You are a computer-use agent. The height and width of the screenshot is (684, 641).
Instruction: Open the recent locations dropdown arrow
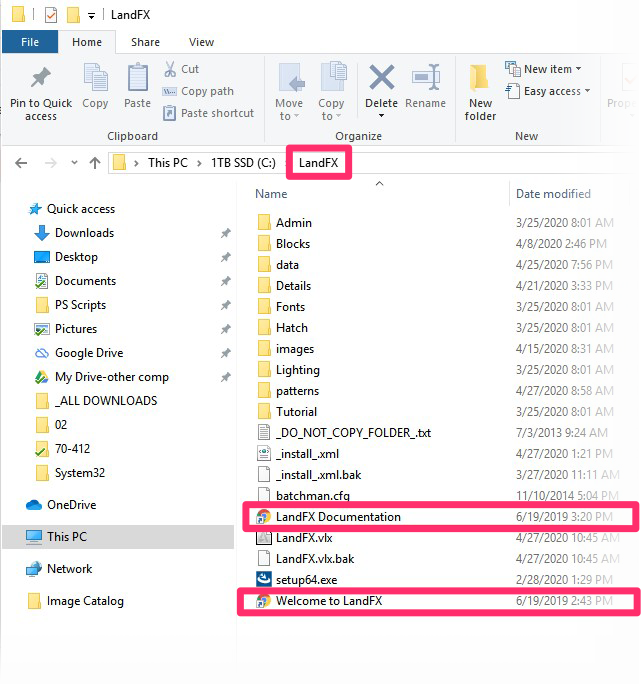coord(74,163)
